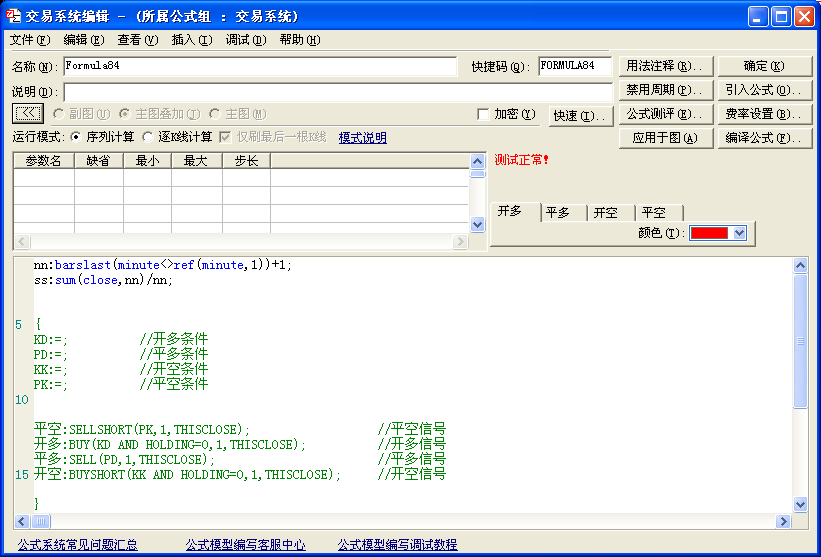Viewport: 821px width, 557px height.
Task: Click parameter table scroll down arrow
Action: [478, 225]
